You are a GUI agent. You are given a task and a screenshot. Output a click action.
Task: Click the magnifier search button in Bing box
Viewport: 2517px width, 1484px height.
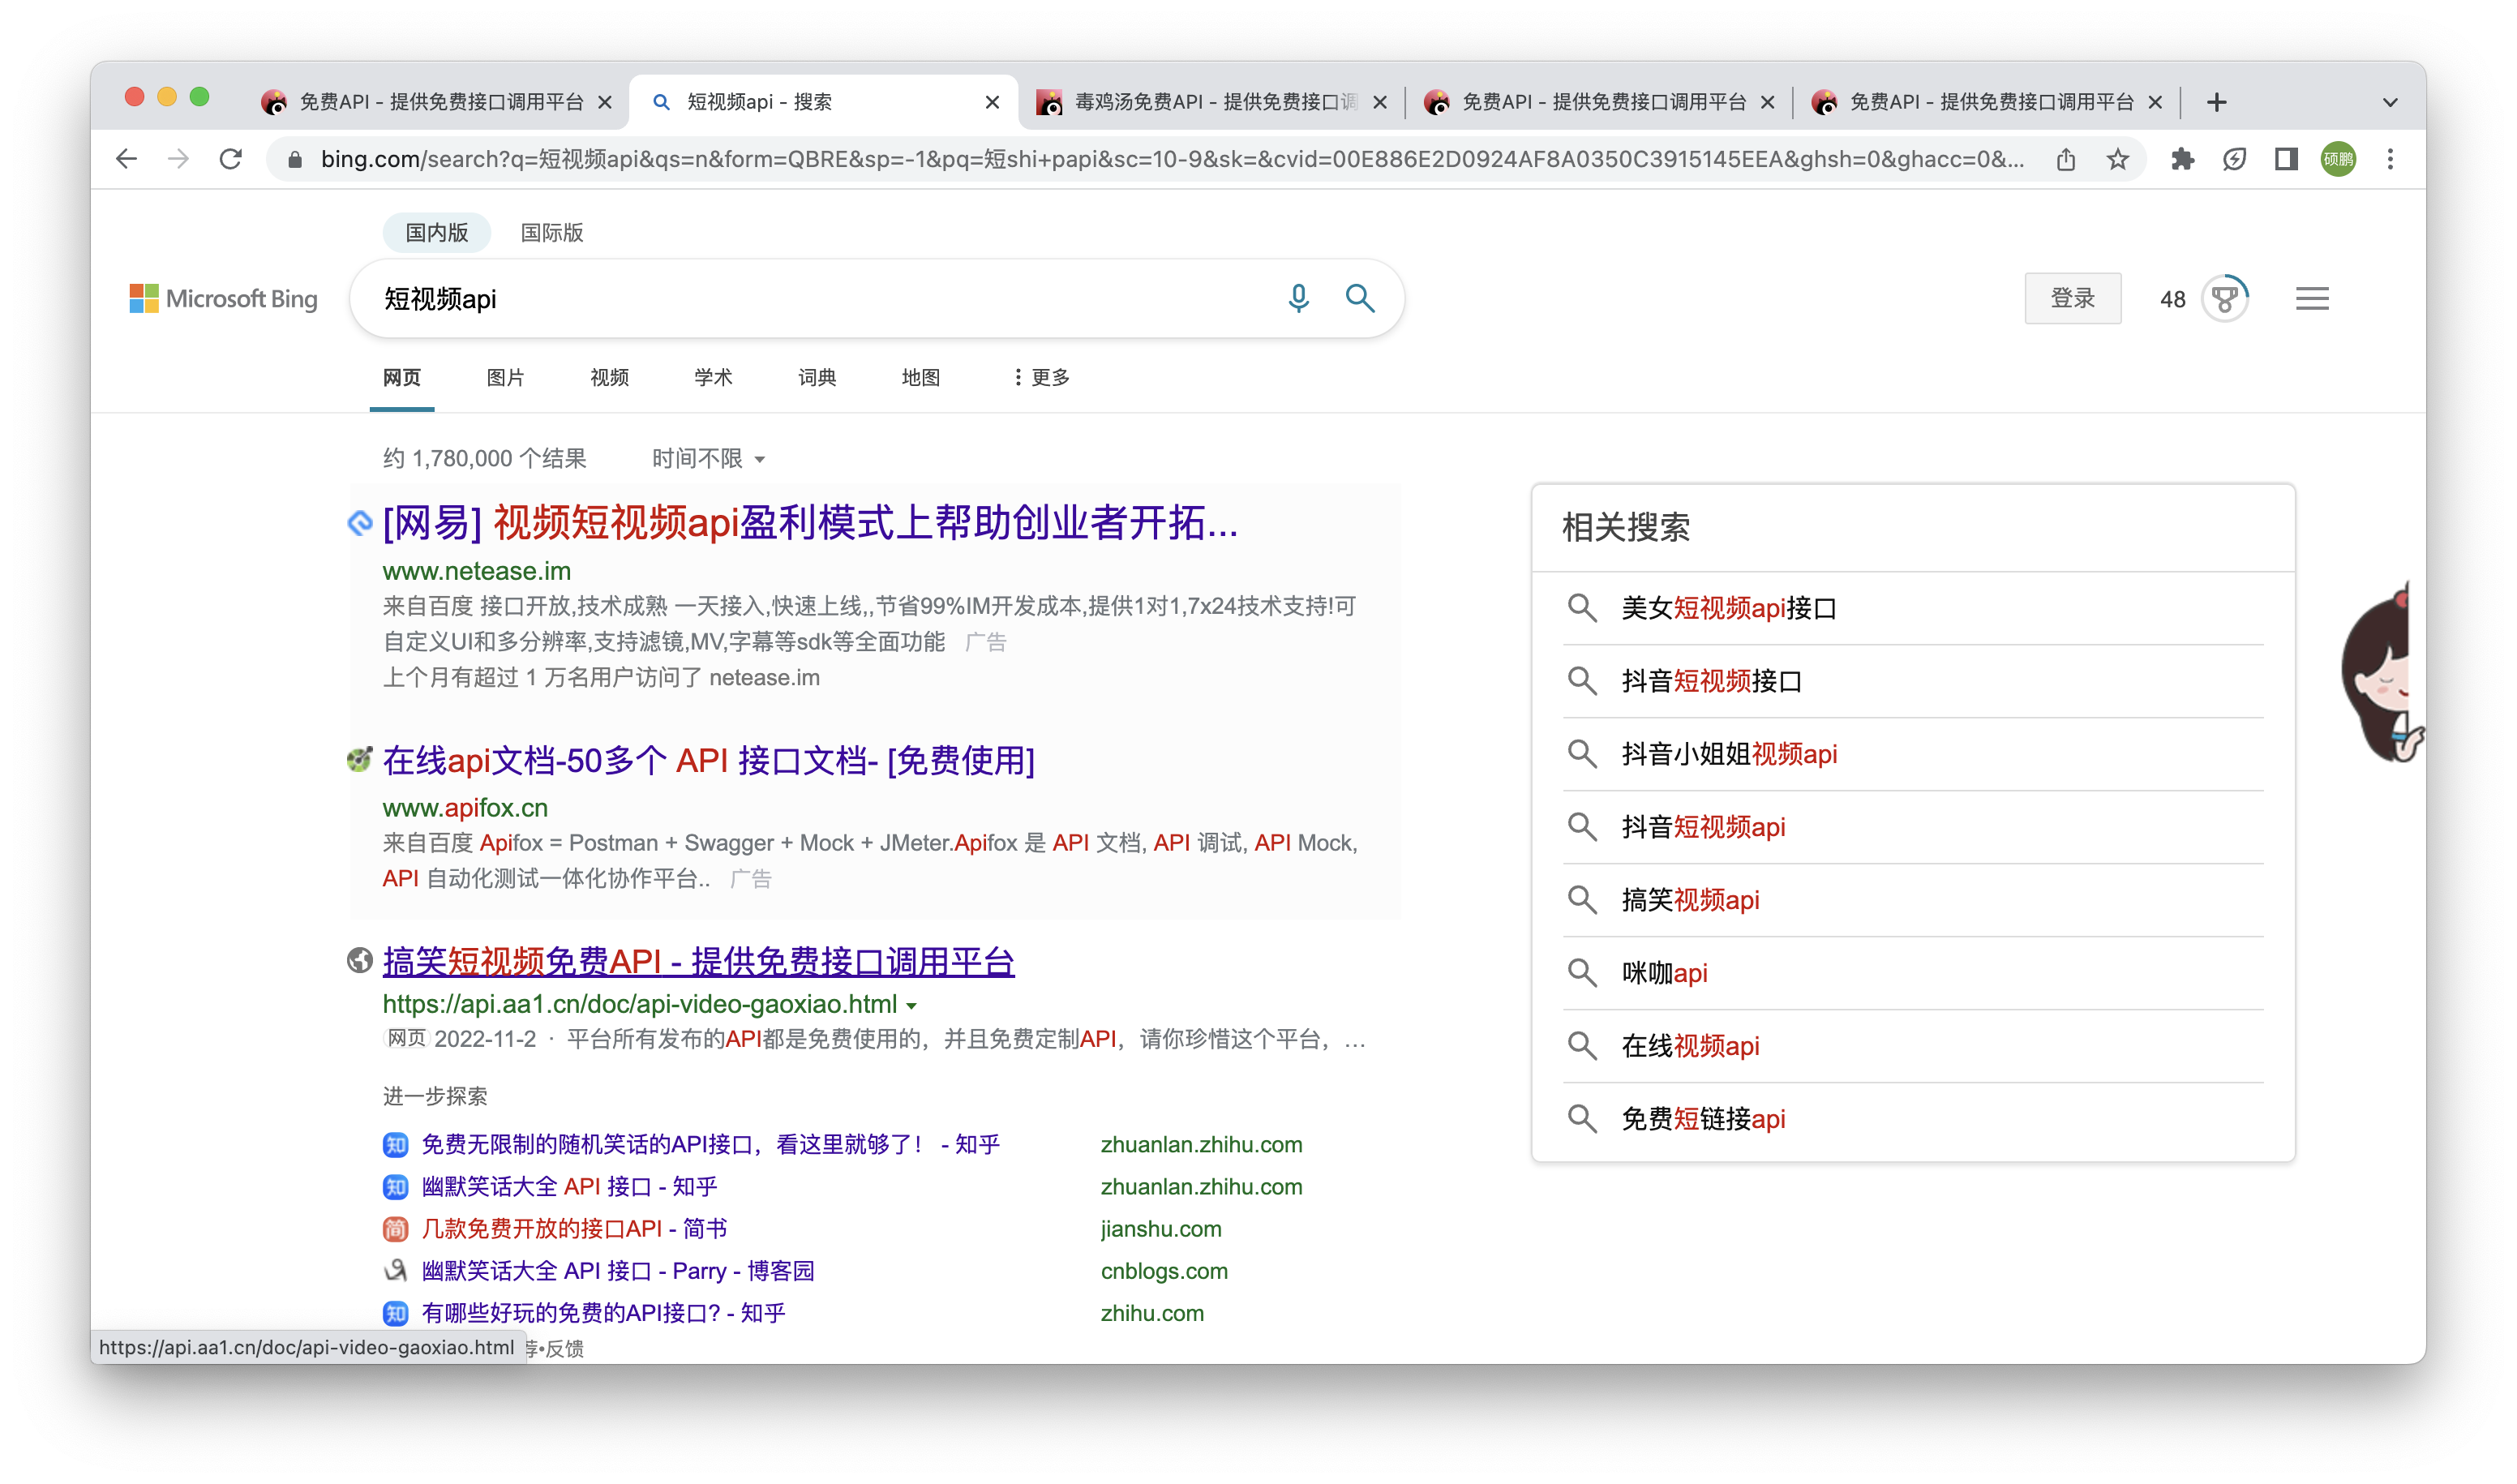(1360, 298)
